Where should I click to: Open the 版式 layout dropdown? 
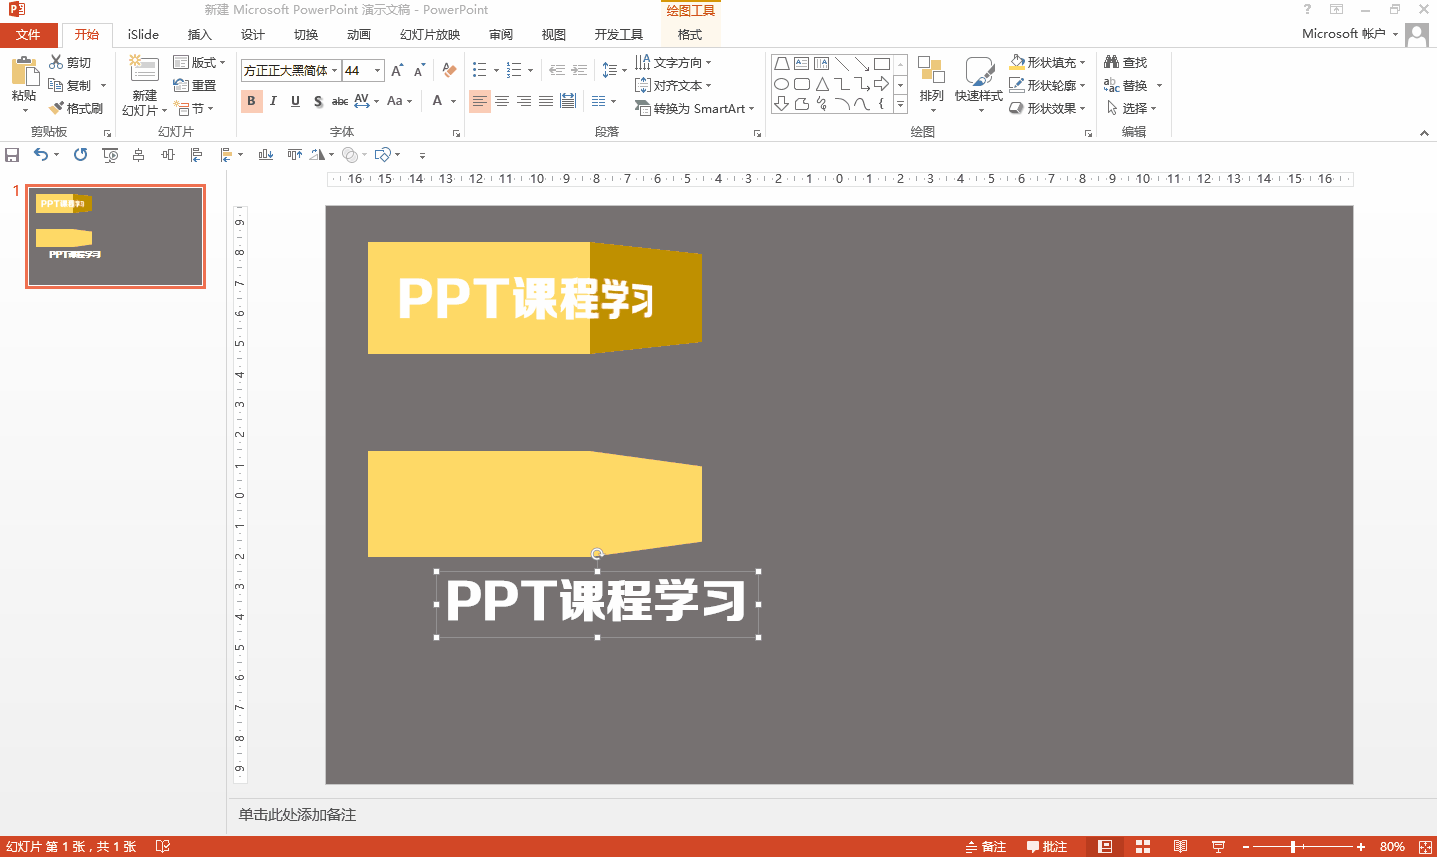199,61
